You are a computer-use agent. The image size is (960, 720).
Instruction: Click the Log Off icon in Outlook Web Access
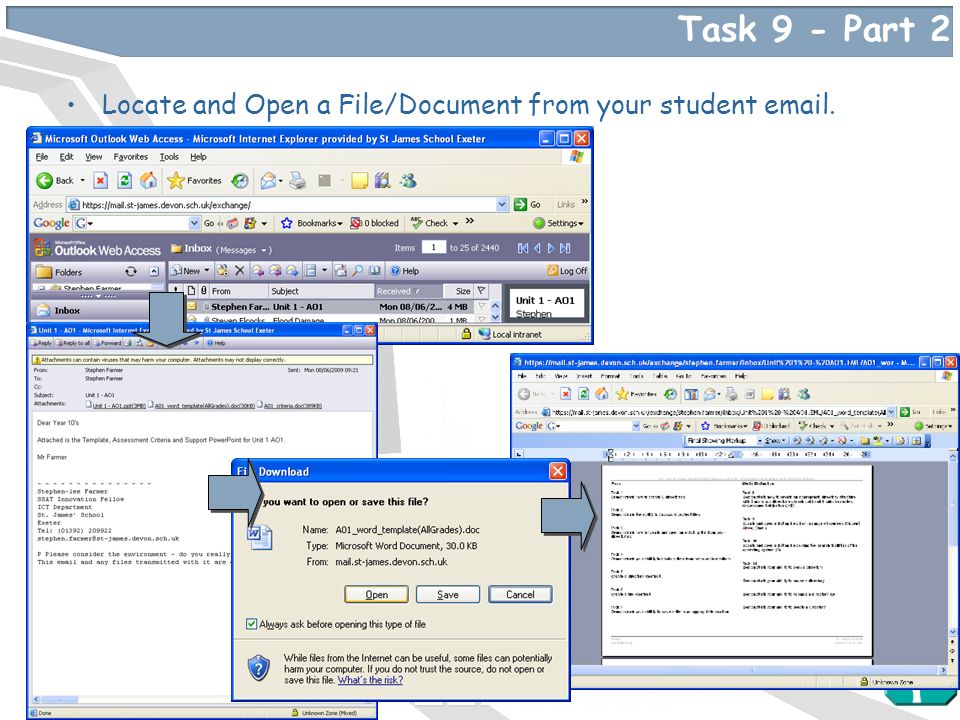[x=553, y=271]
